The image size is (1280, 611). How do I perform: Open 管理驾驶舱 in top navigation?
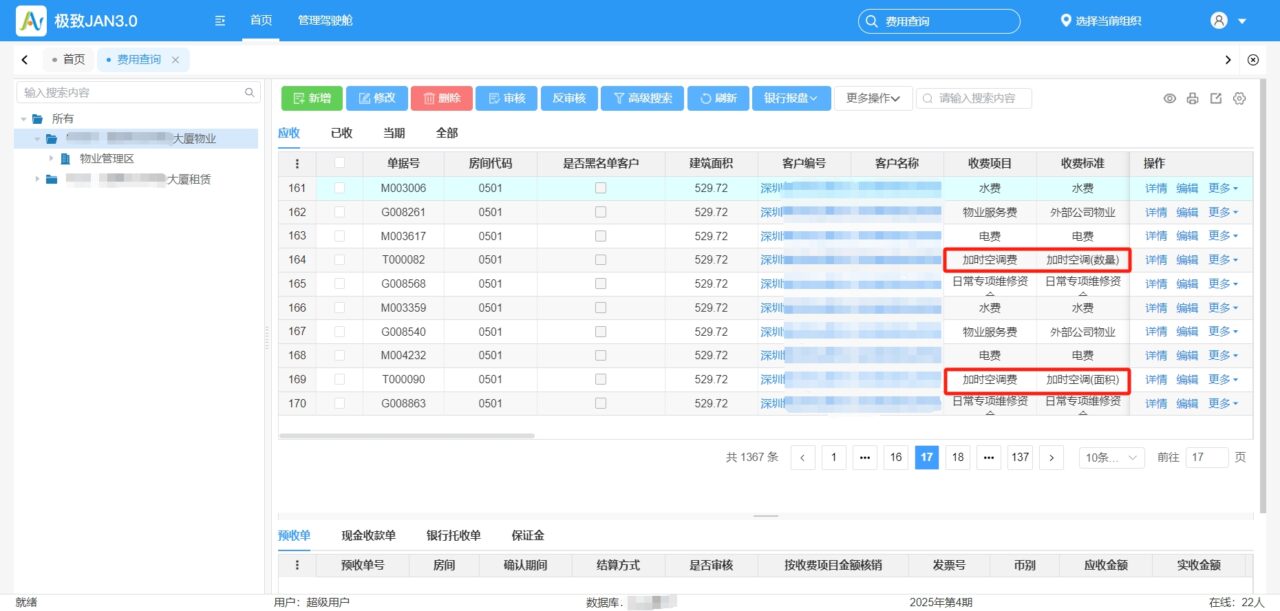pyautogui.click(x=325, y=21)
